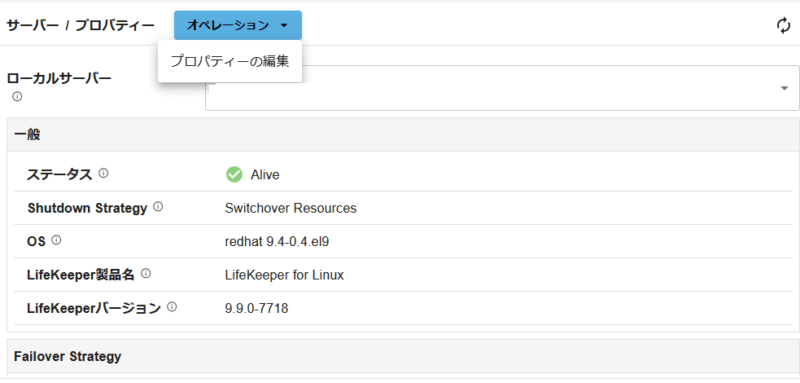The image size is (800, 383).
Task: Click the refresh icon at top right
Action: 783,25
